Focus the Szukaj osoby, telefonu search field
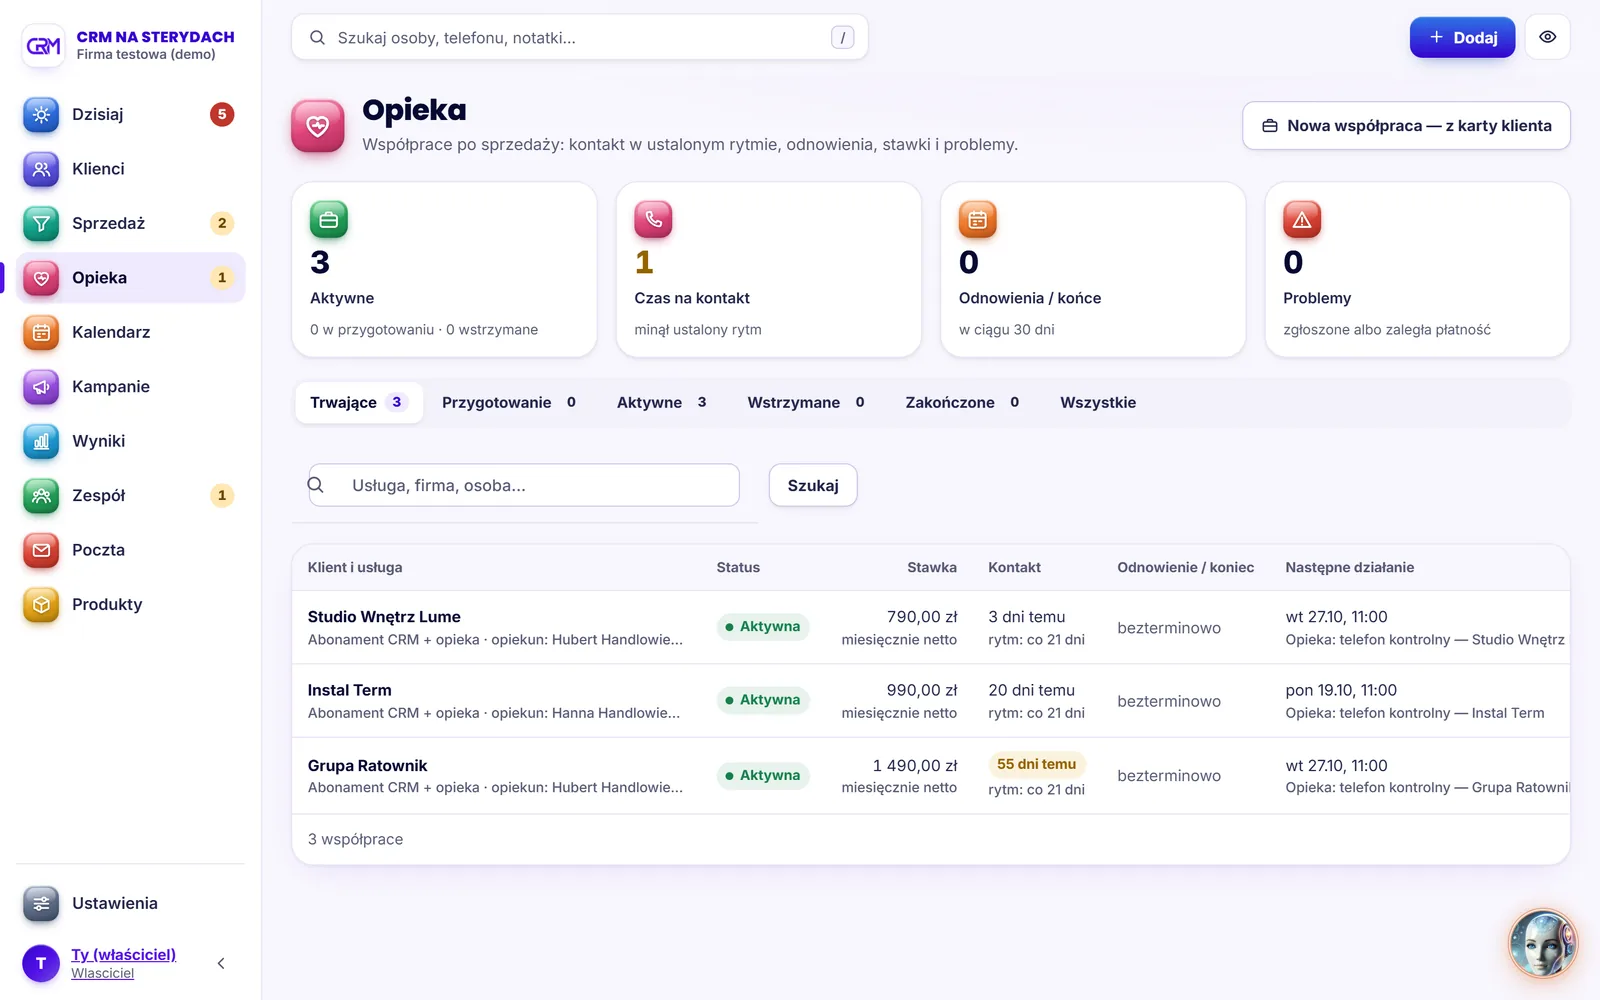The image size is (1600, 1000). (x=580, y=37)
